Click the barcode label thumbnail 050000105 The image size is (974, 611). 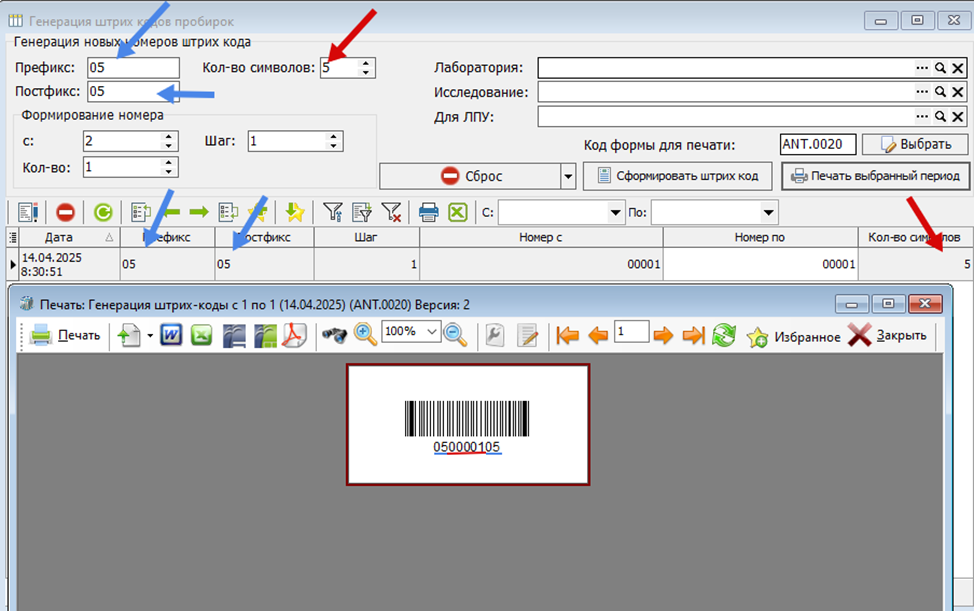pyautogui.click(x=468, y=425)
